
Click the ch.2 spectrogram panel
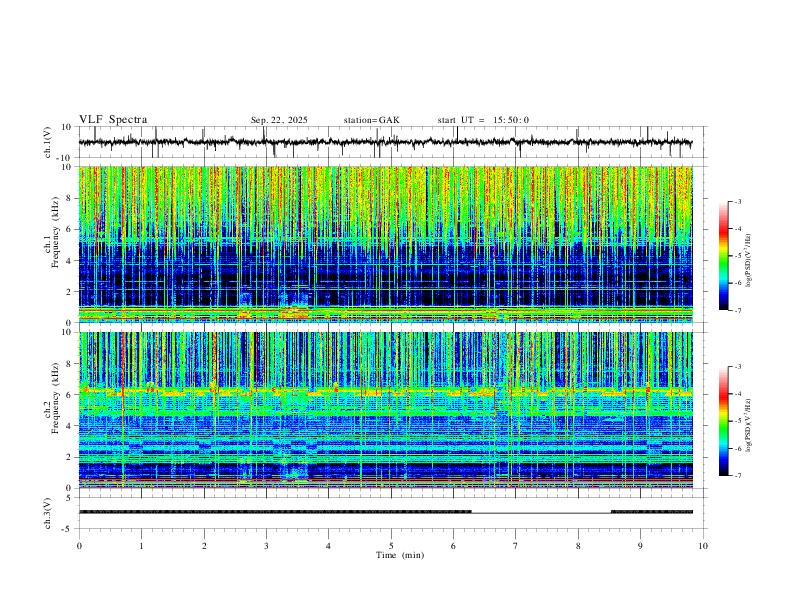385,410
